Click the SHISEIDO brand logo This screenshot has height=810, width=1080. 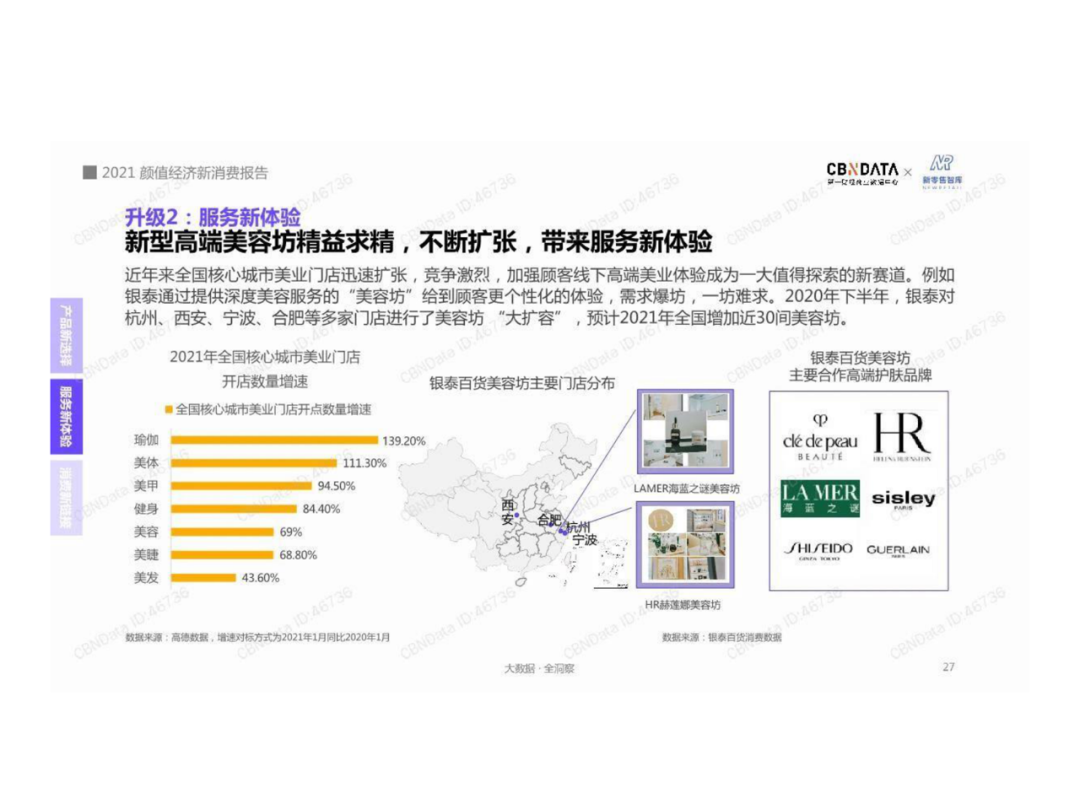819,551
